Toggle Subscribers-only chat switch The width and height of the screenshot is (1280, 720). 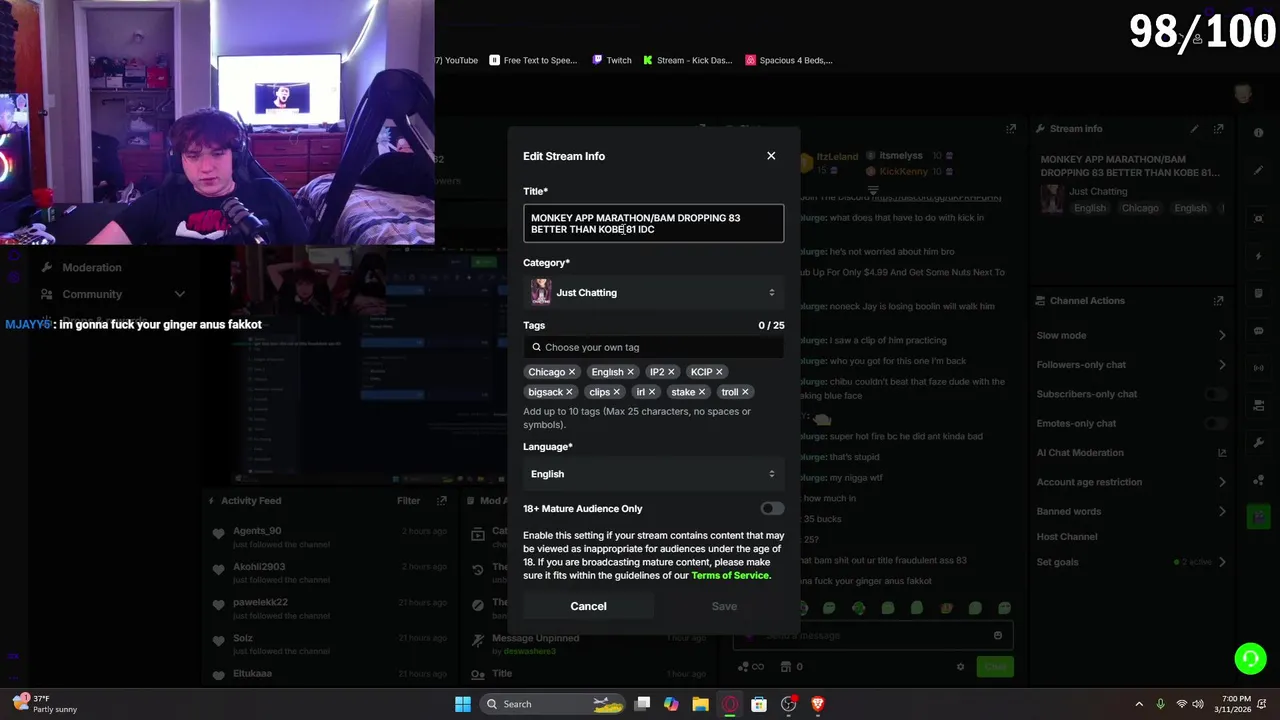coord(1215,394)
